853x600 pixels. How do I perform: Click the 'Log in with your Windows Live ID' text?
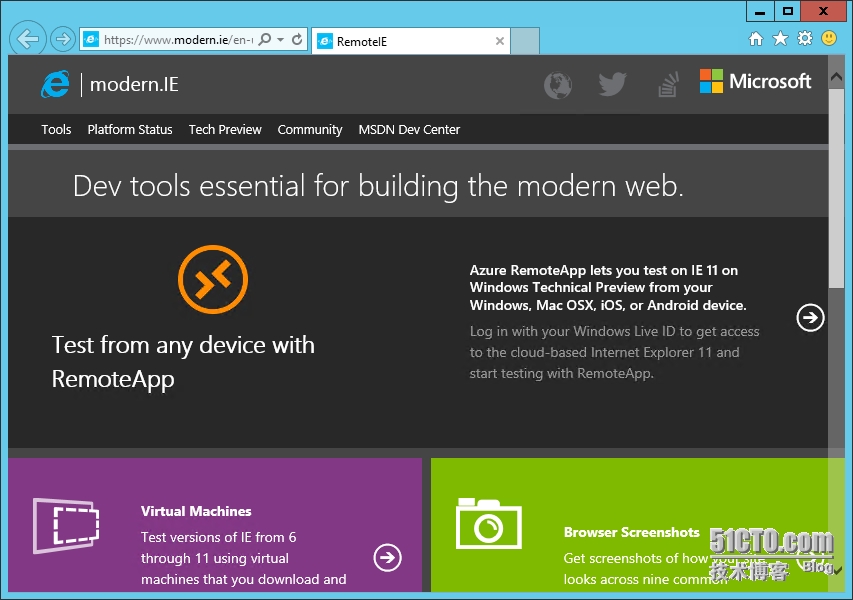pos(614,352)
